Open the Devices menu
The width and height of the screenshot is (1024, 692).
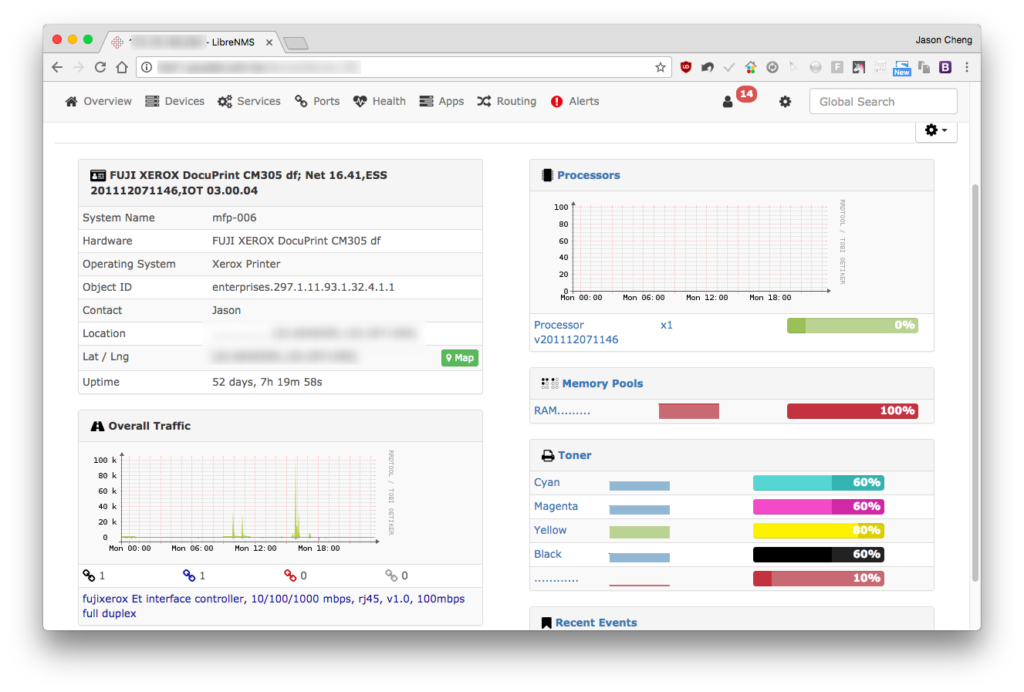tap(175, 101)
